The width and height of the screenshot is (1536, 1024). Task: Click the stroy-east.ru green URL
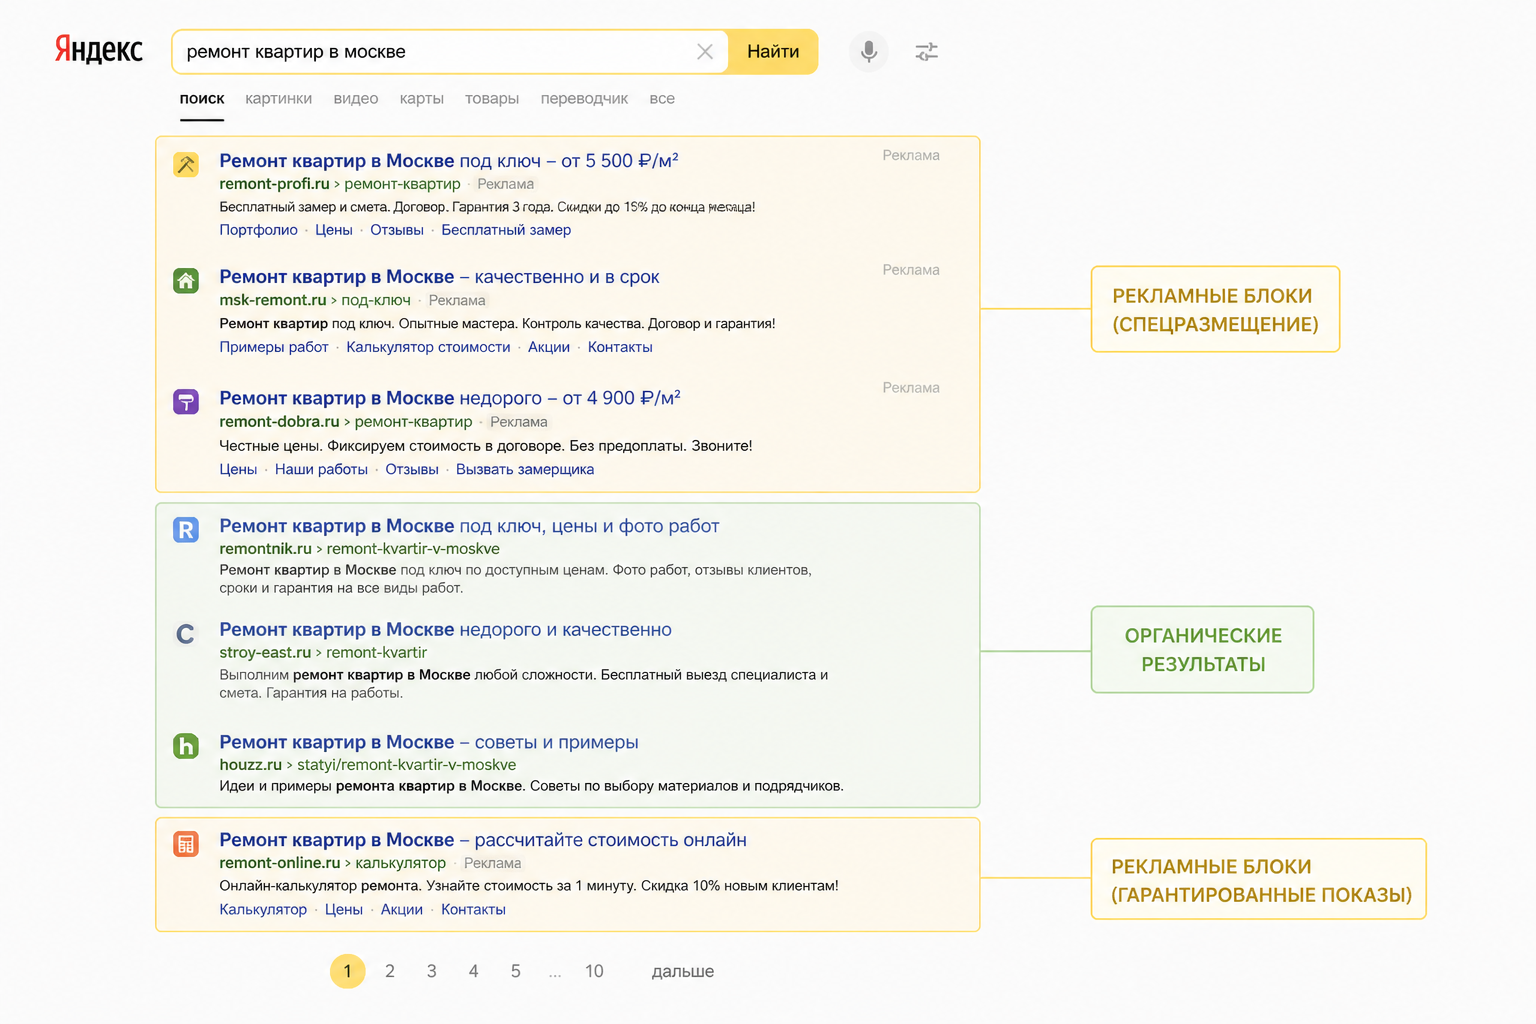point(323,653)
